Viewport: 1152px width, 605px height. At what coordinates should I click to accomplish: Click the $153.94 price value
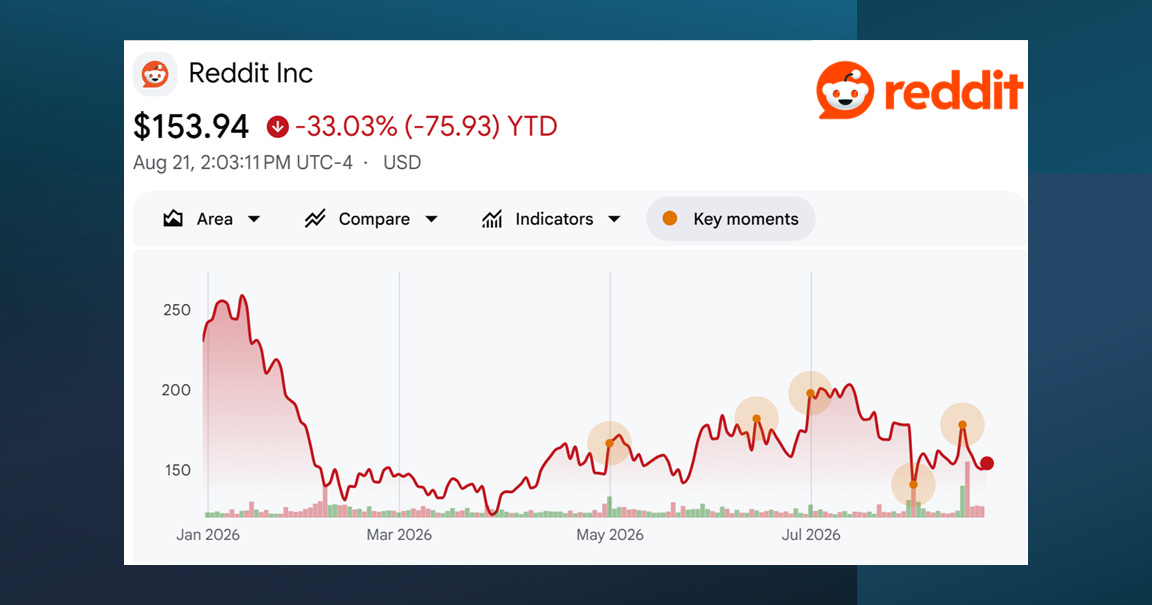(x=191, y=126)
